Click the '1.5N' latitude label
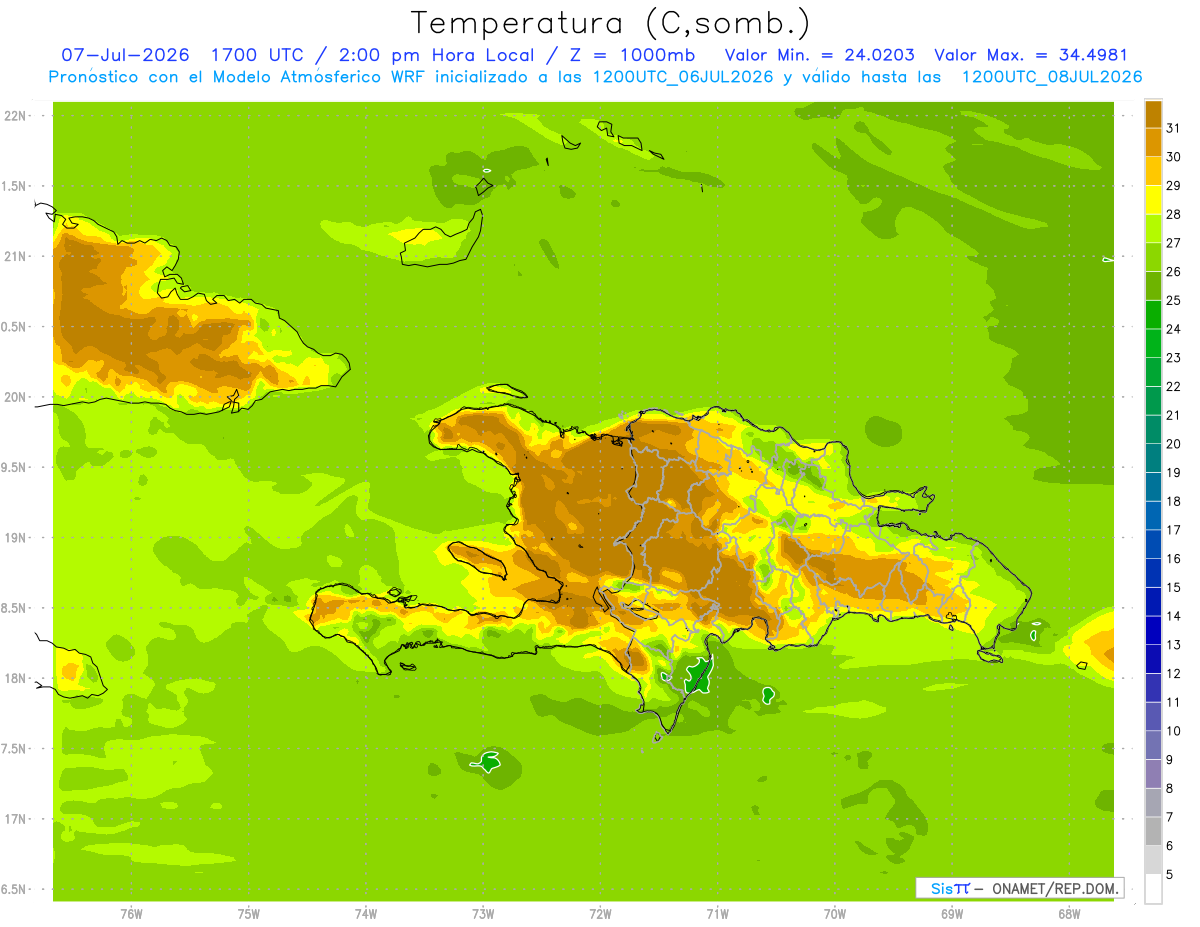Screen dimensions: 1200x927 click(15, 186)
